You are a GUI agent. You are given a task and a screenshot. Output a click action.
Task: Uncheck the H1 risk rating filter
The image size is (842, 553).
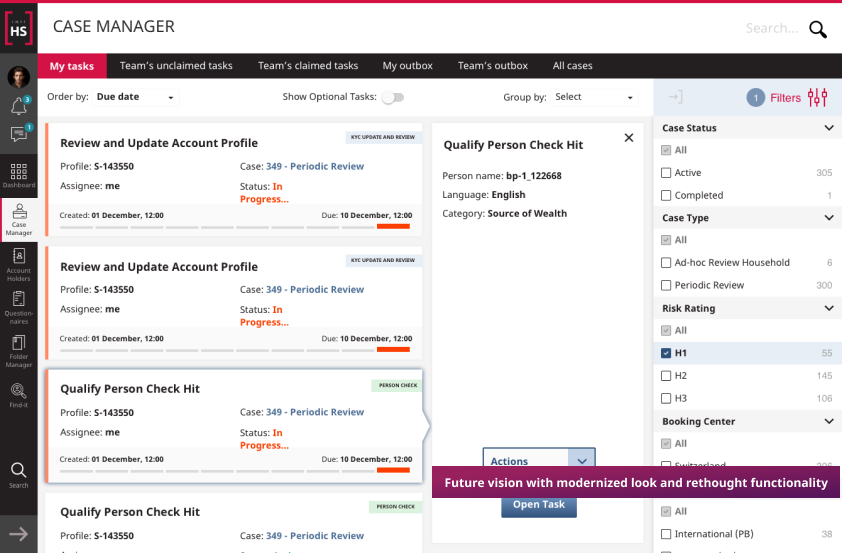(x=666, y=353)
